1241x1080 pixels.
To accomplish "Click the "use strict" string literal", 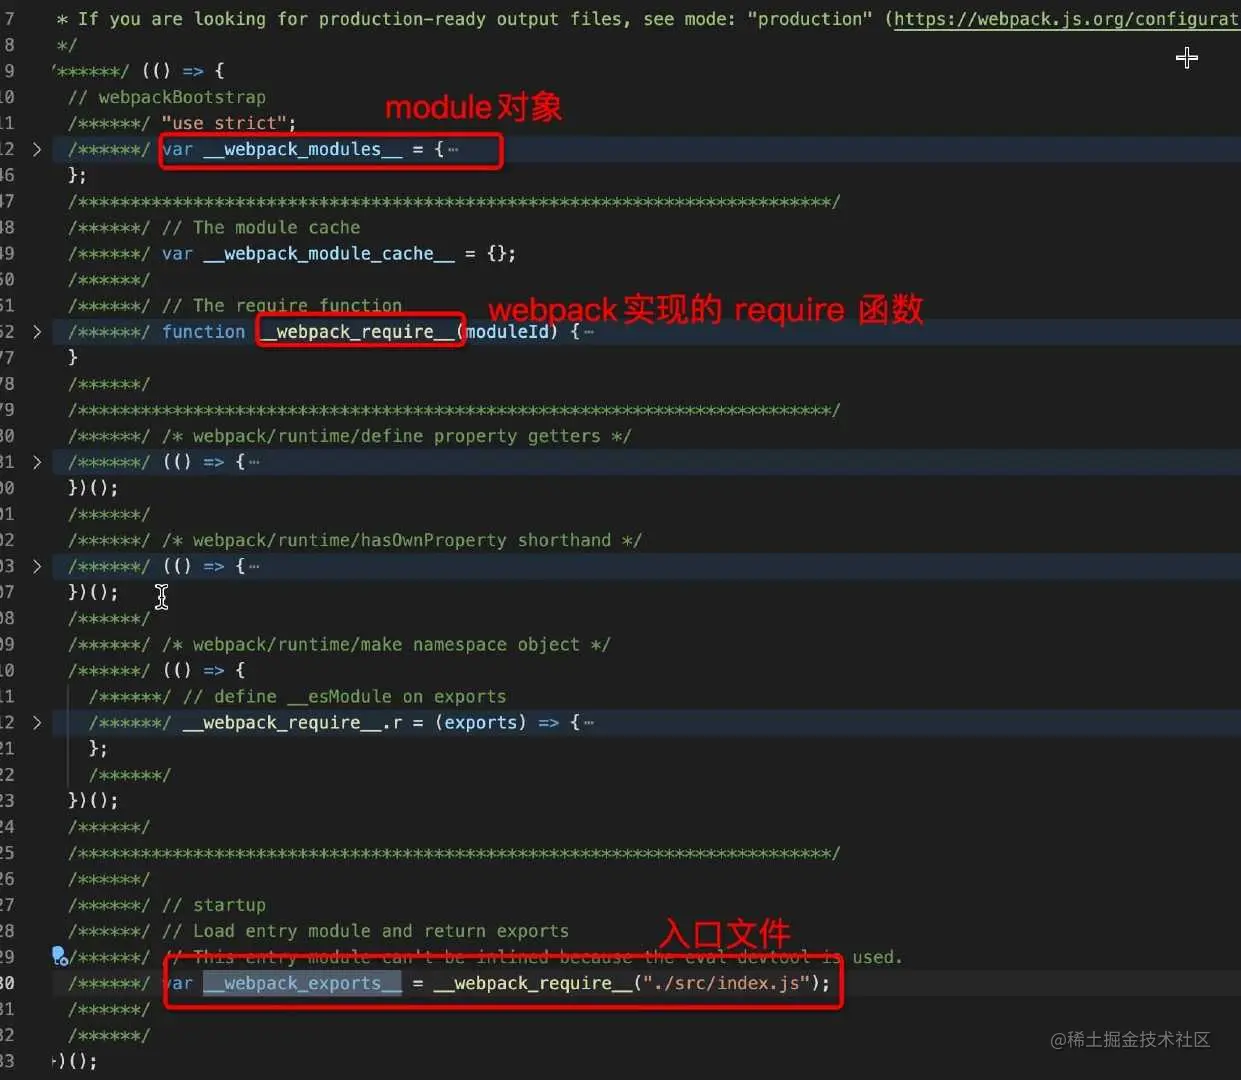I will [225, 123].
